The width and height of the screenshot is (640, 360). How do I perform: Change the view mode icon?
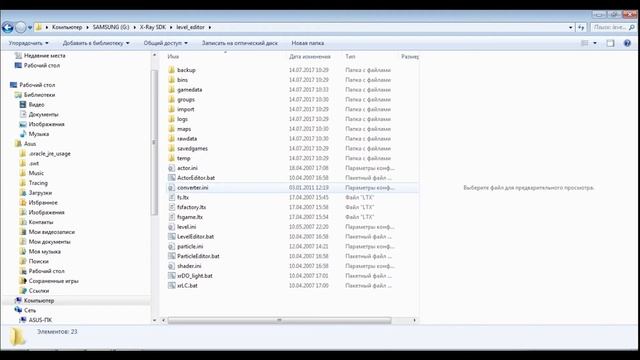(584, 43)
